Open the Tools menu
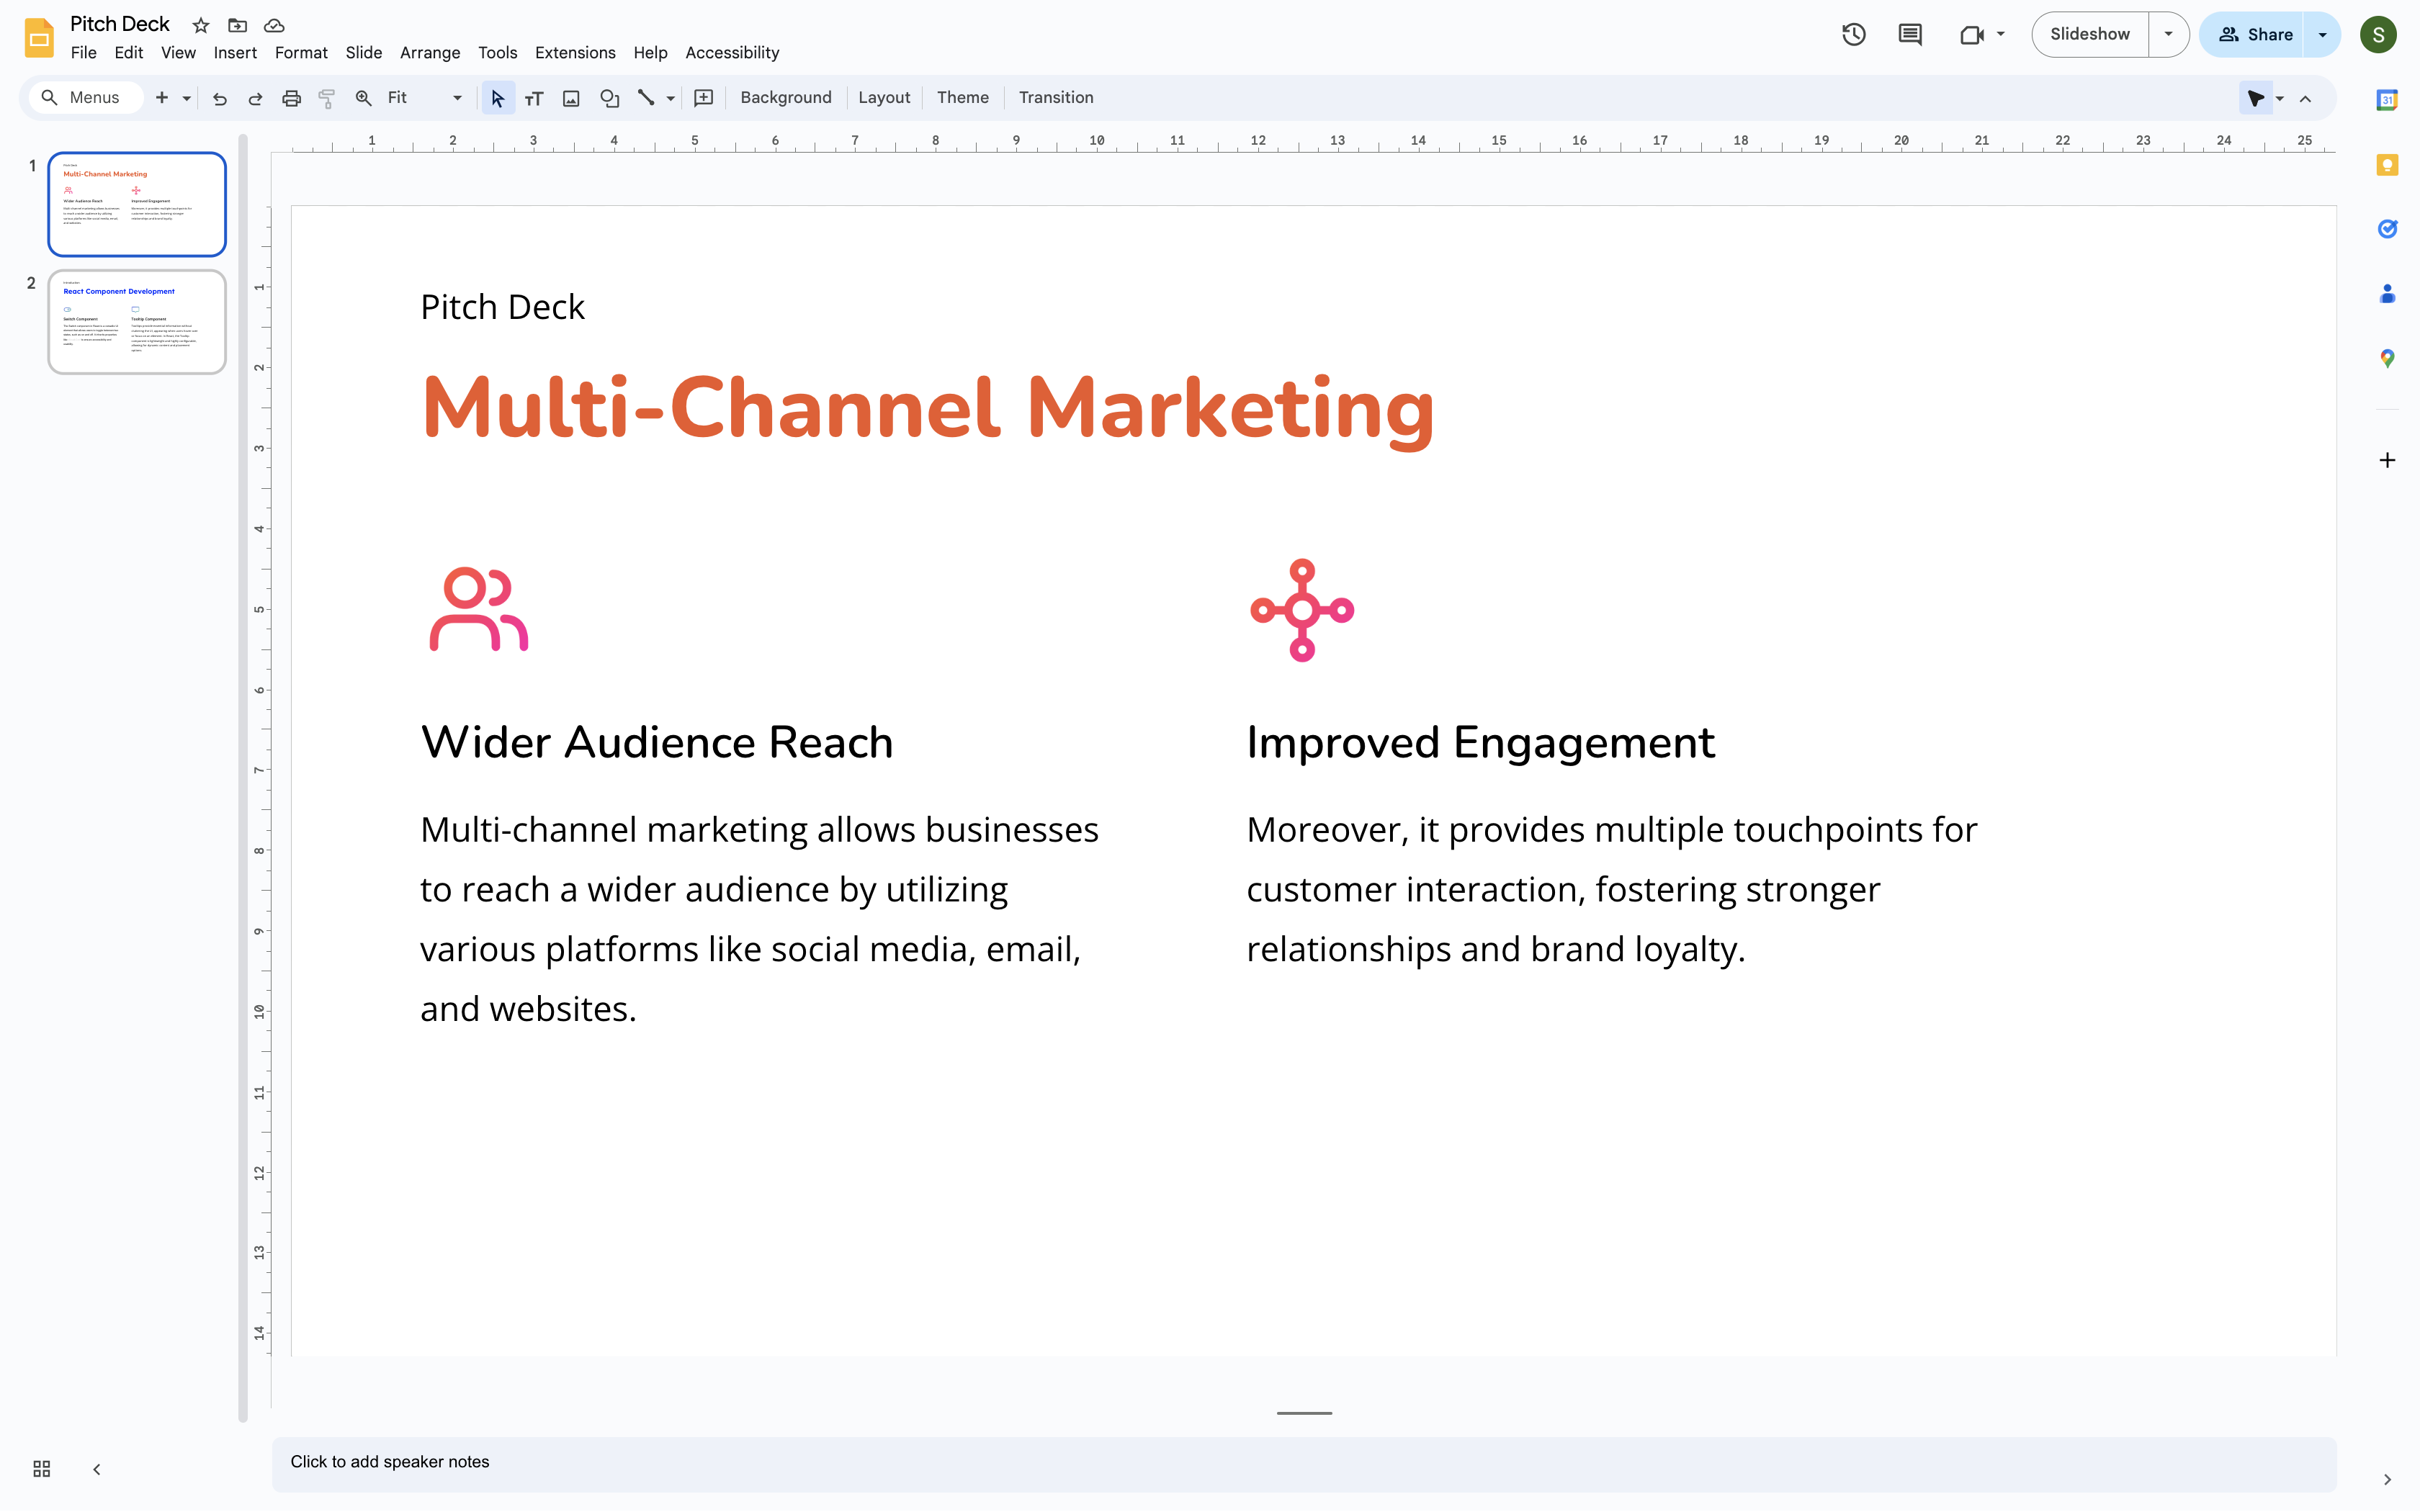The width and height of the screenshot is (2420, 1512). pyautogui.click(x=497, y=52)
